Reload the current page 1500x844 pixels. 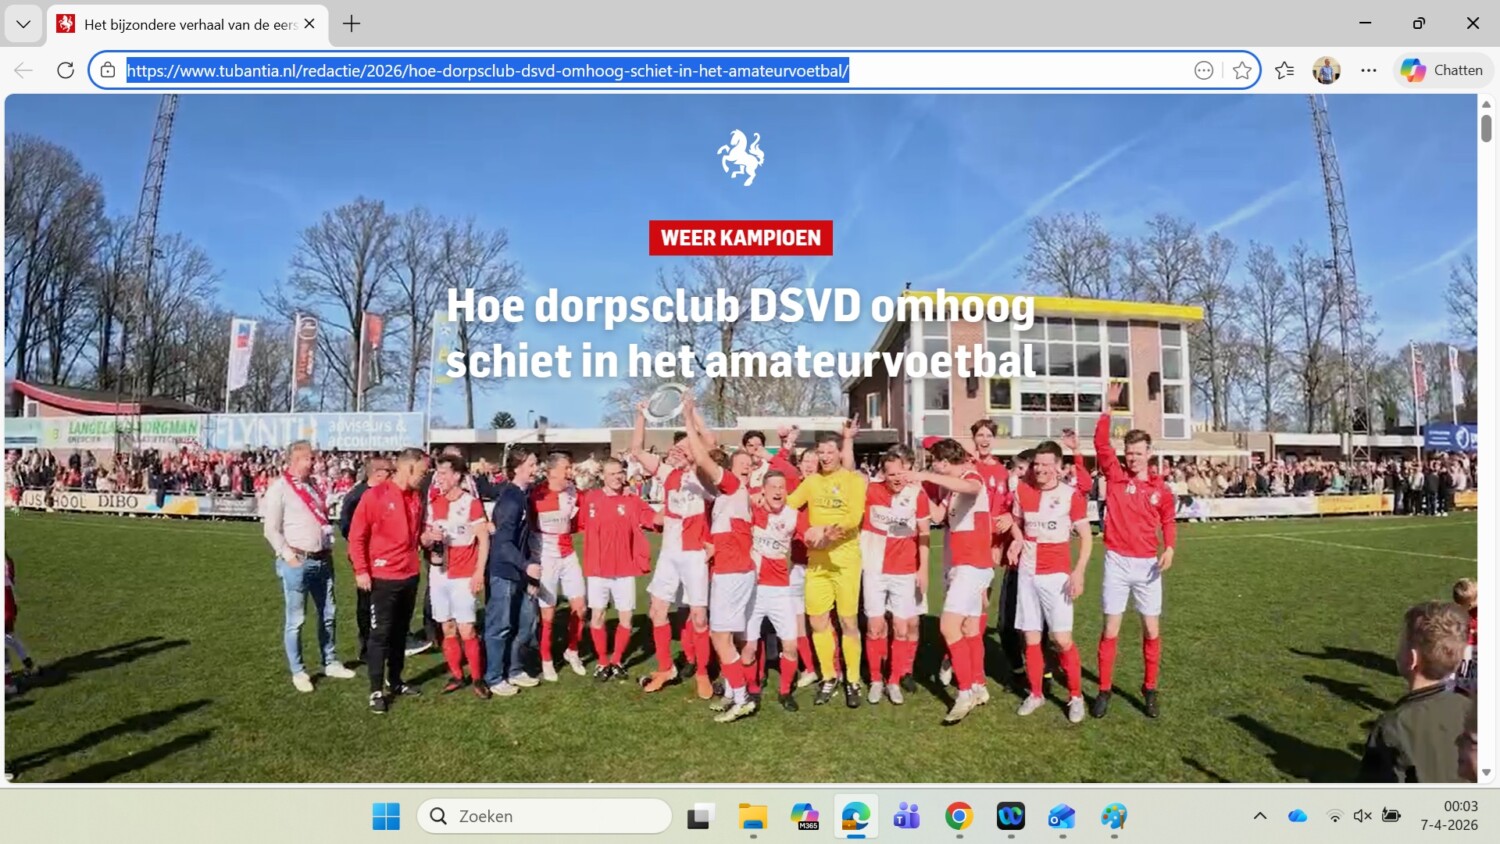[x=66, y=70]
